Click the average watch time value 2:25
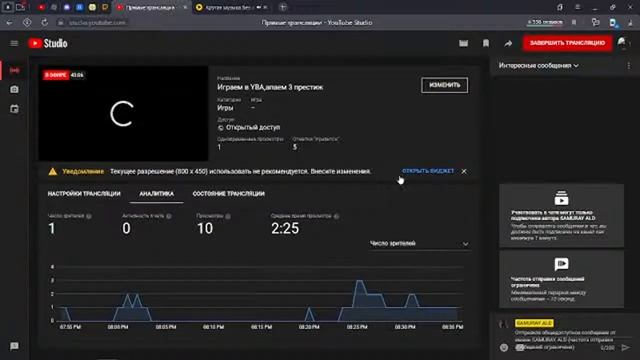Image resolution: width=640 pixels, height=360 pixels. click(285, 229)
